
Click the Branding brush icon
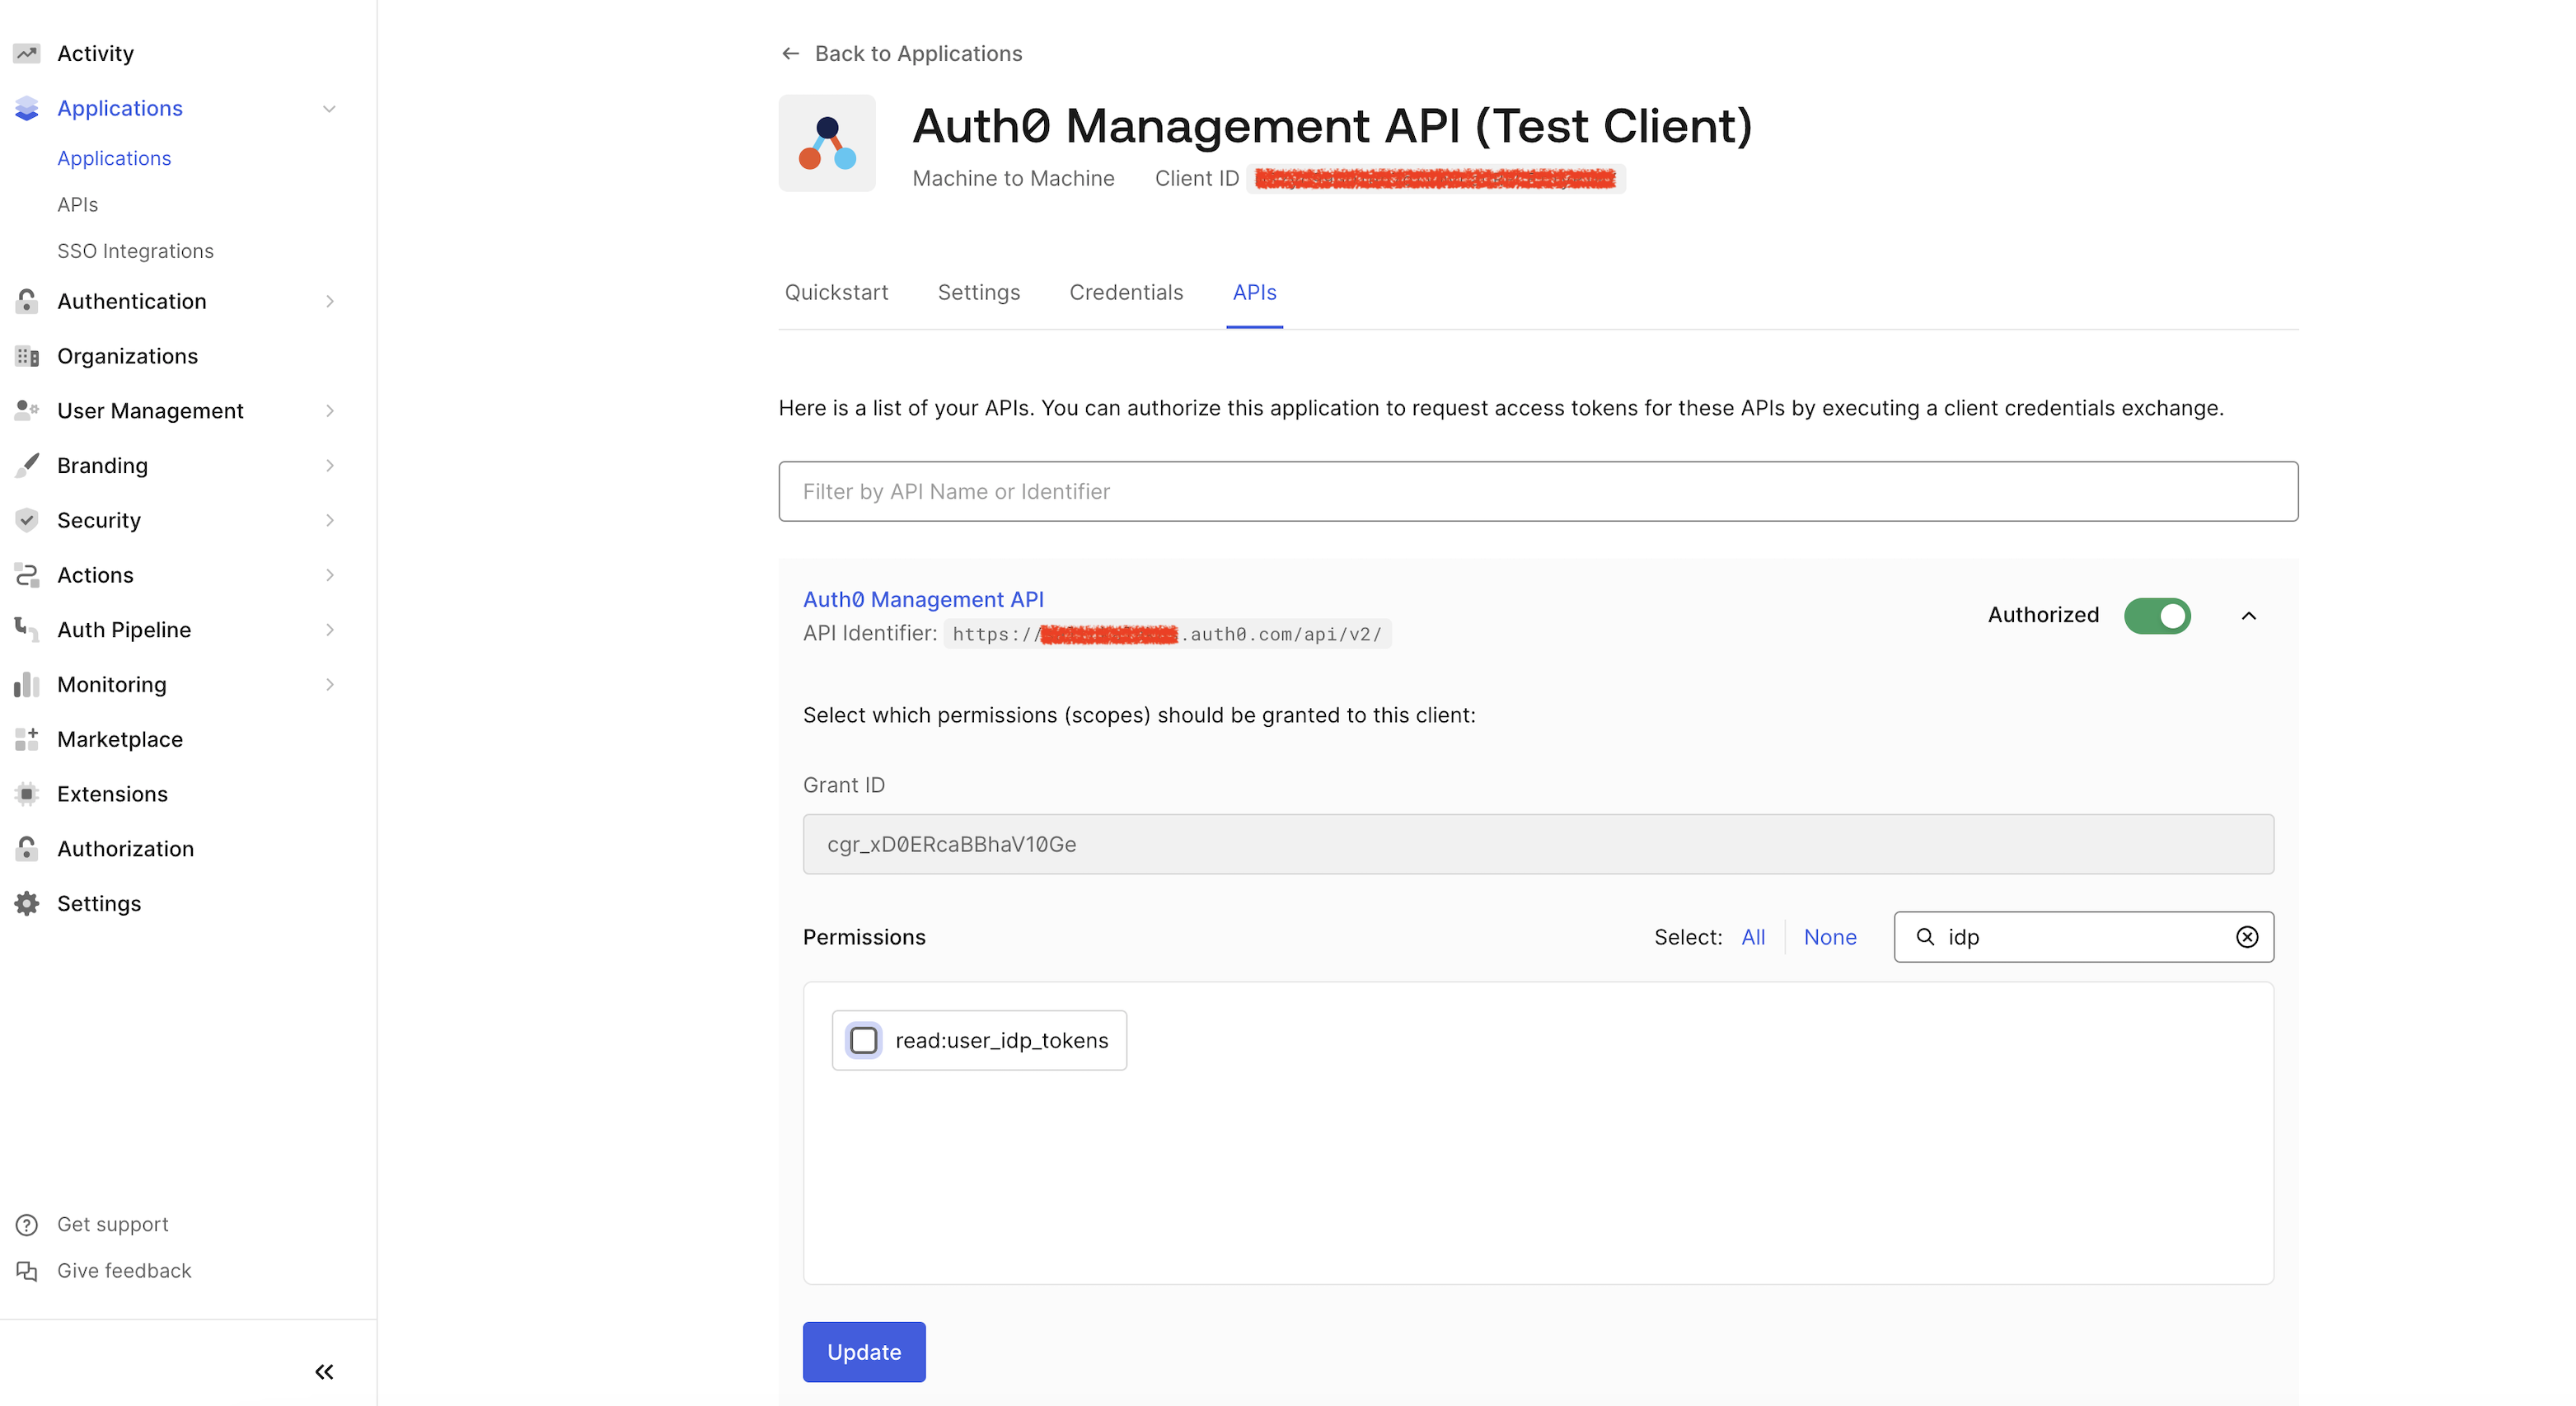pyautogui.click(x=27, y=465)
